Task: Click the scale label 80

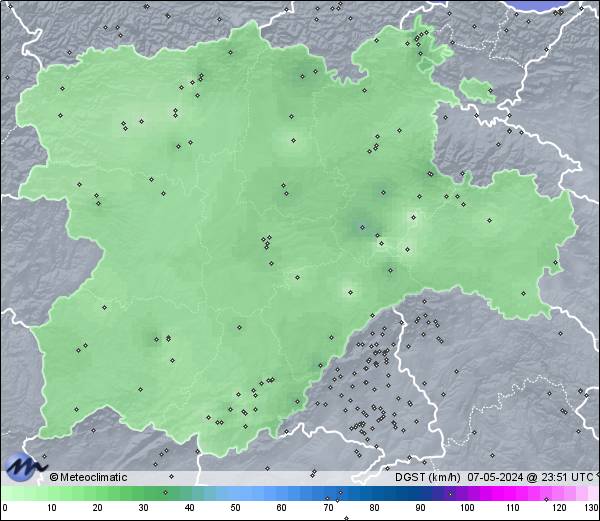Action: (374, 508)
